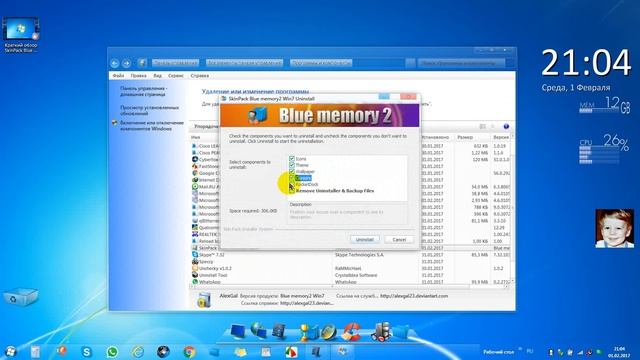The image size is (640, 360).
Task: Click the Speccy icon in the programs list
Action: [x=195, y=262]
